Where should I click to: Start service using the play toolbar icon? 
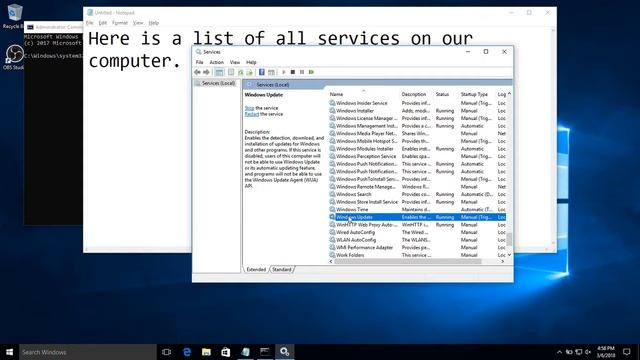[284, 72]
